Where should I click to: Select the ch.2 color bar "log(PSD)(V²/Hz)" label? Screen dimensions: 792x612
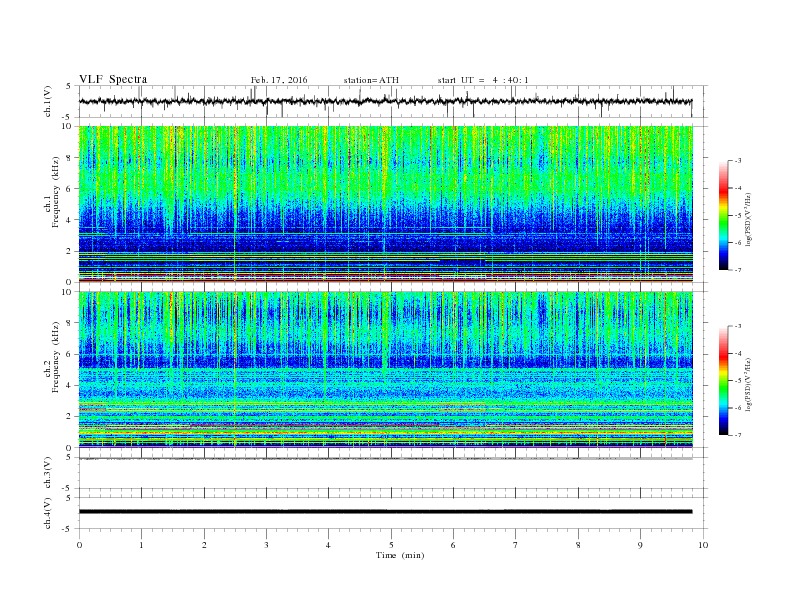[x=748, y=383]
